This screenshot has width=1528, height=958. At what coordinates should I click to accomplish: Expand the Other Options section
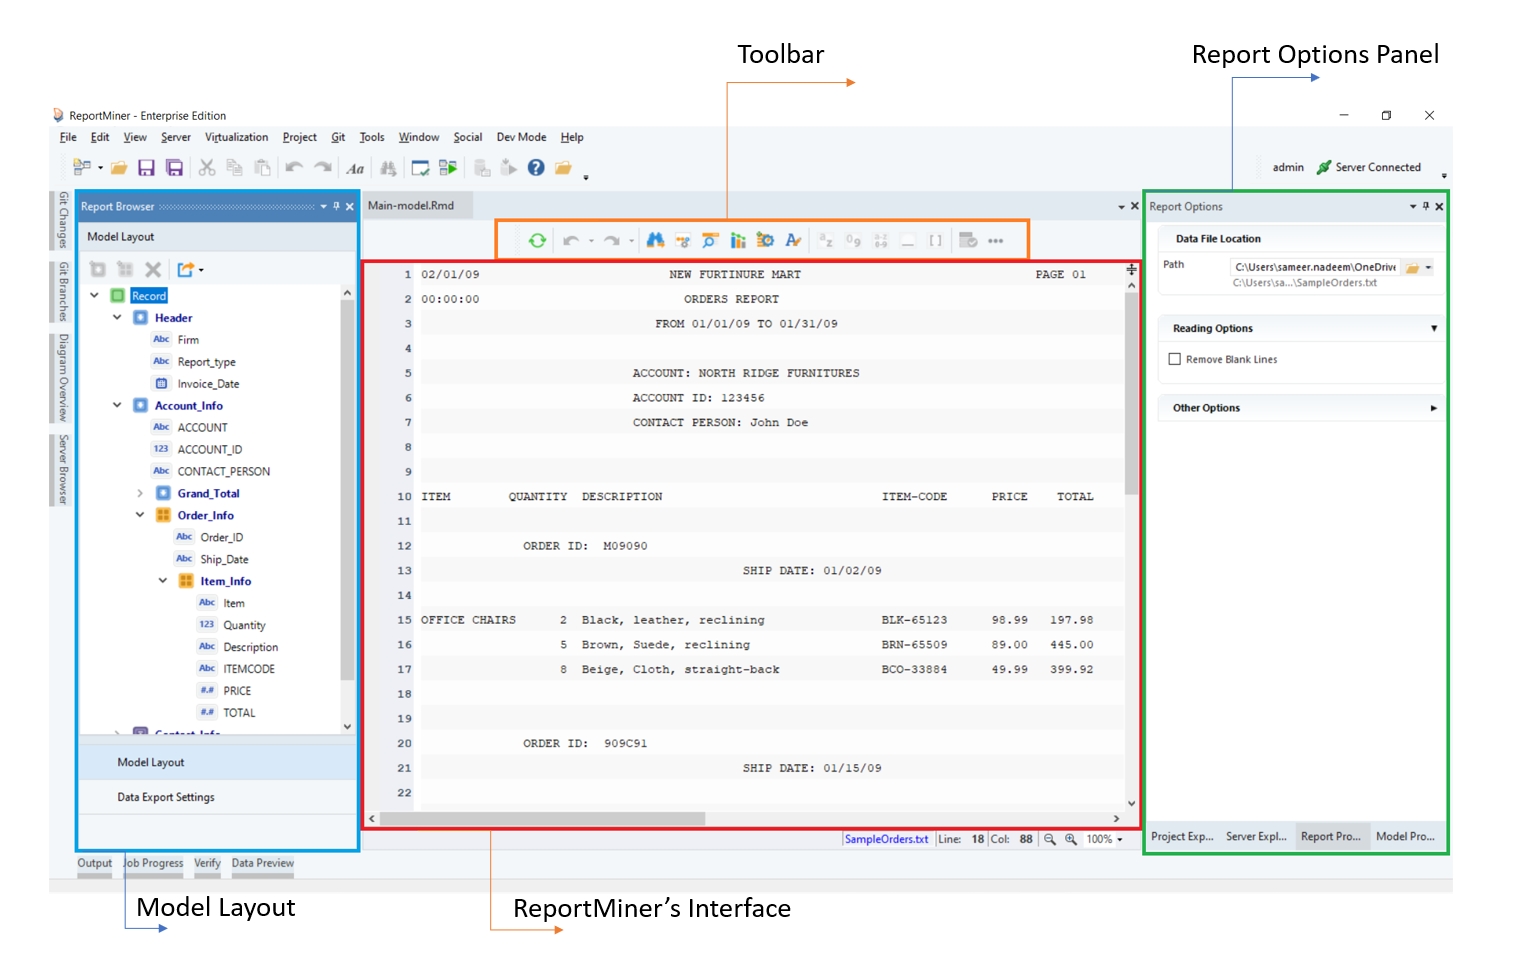pos(1433,408)
